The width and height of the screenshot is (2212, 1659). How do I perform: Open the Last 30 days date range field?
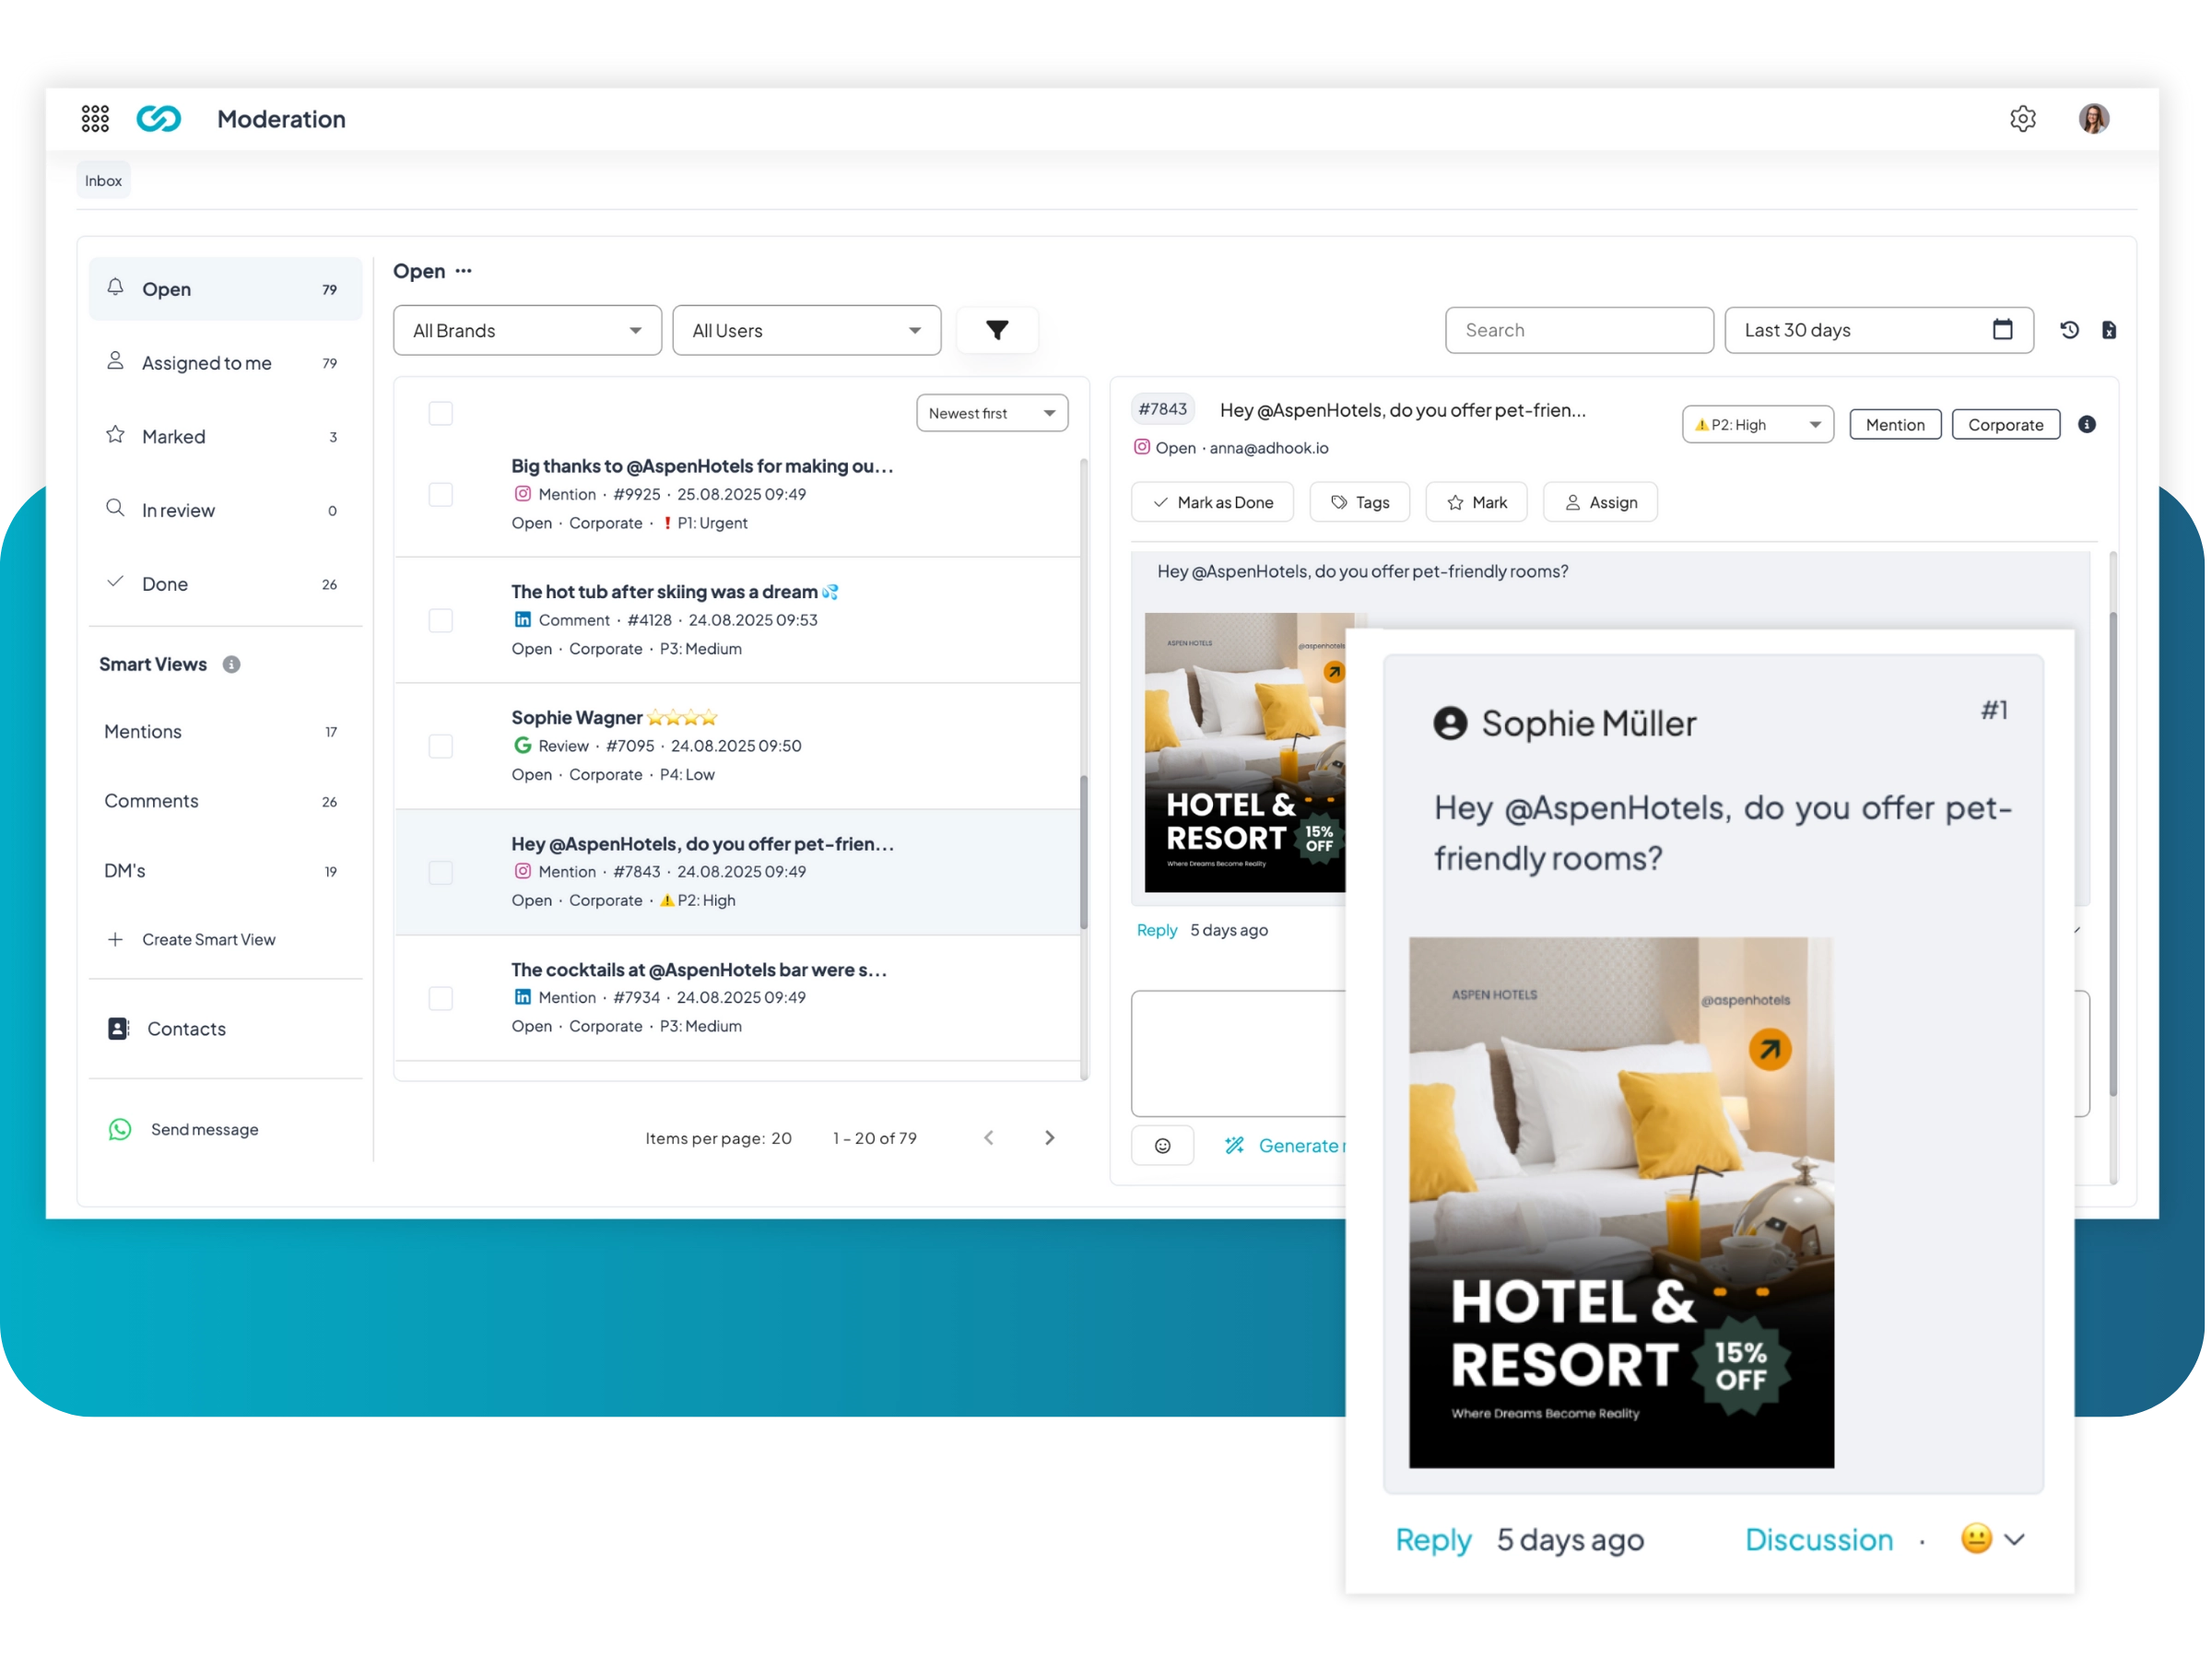[1879, 331]
